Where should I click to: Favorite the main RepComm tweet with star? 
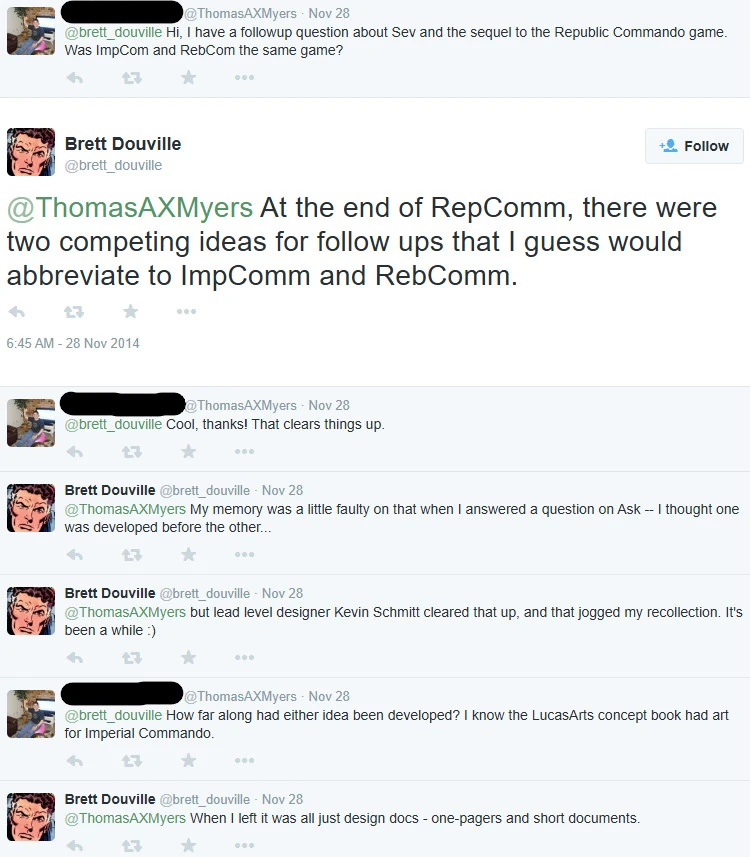130,312
